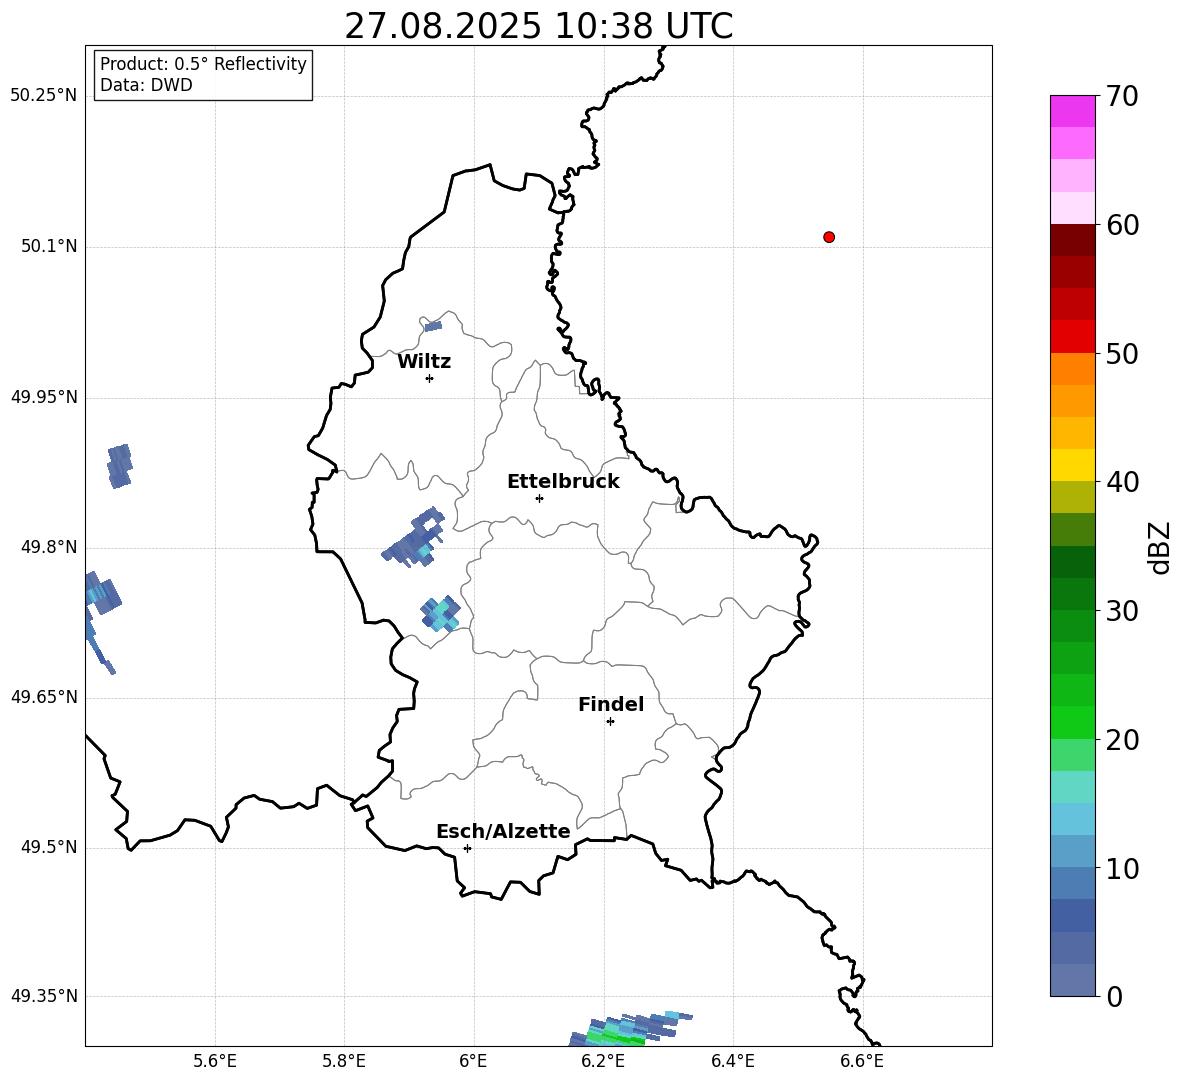Click the small radar echo north of Wiltz

coord(433,326)
